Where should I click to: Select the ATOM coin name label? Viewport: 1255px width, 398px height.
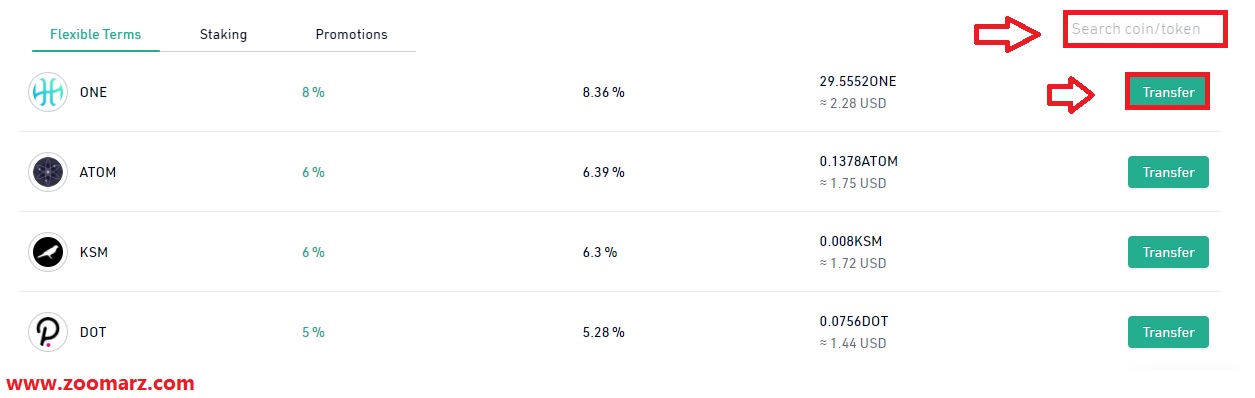pos(98,172)
